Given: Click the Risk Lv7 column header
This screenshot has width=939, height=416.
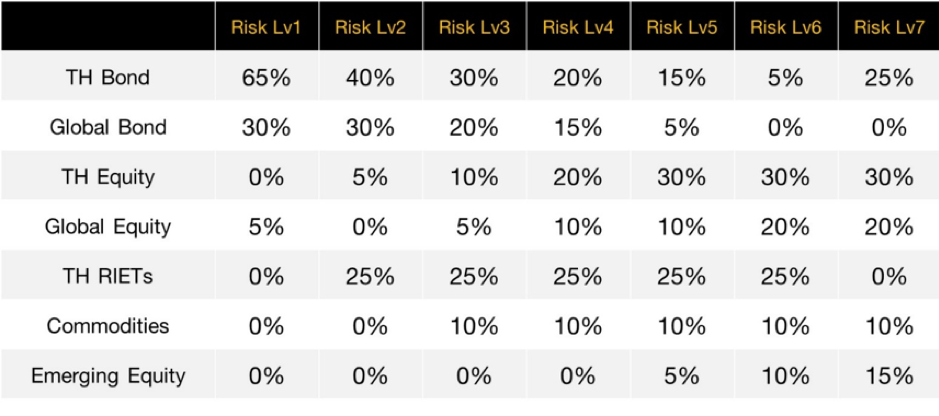Looking at the screenshot, I should pos(888,27).
